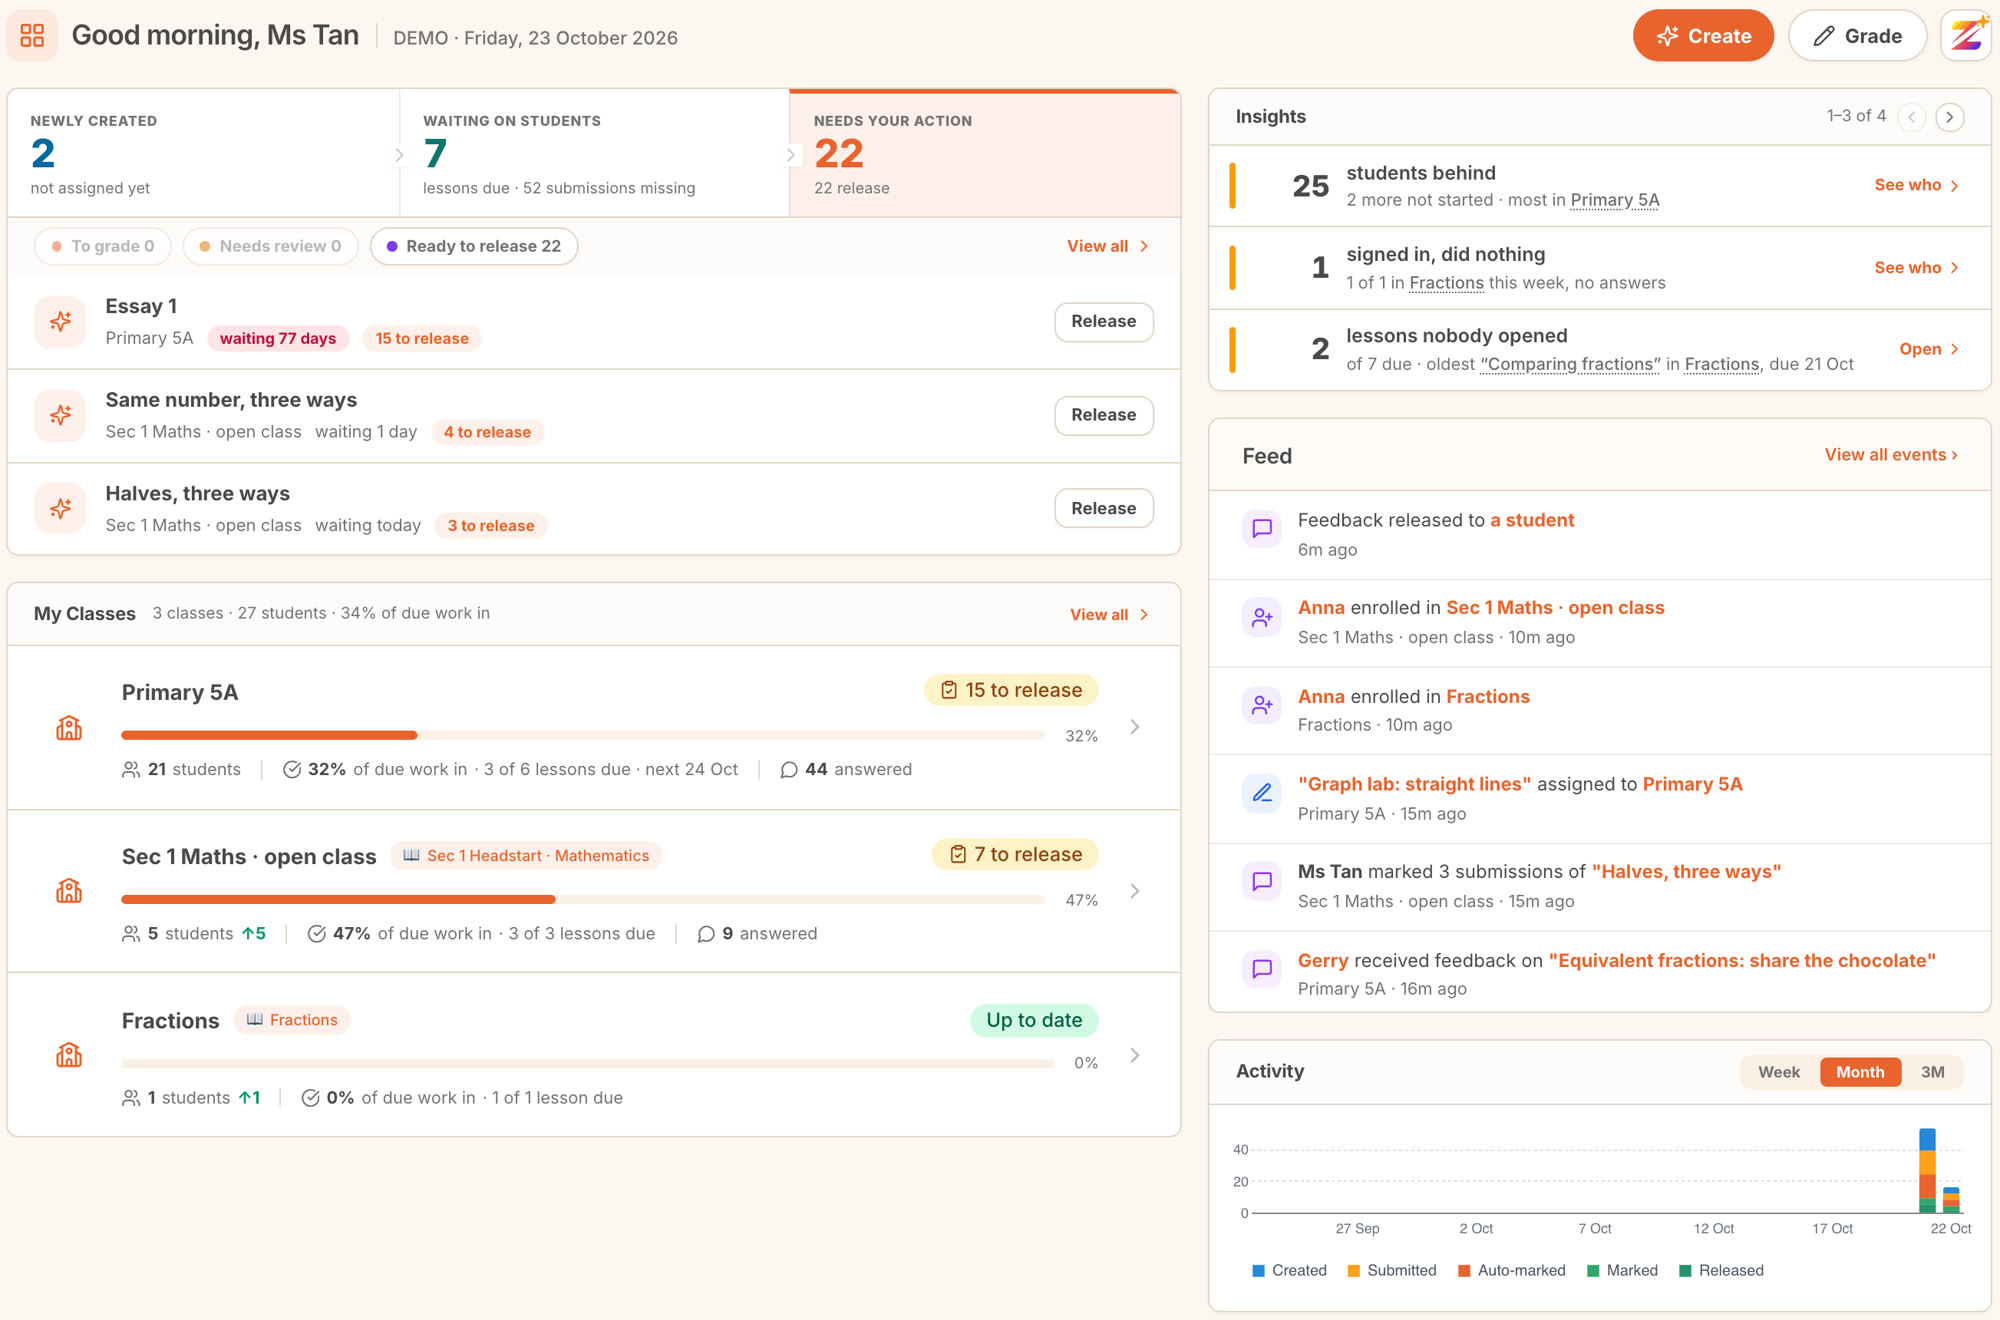The width and height of the screenshot is (2000, 1320).
Task: Click the enrol icon for Anna in Fractions
Action: (x=1262, y=706)
